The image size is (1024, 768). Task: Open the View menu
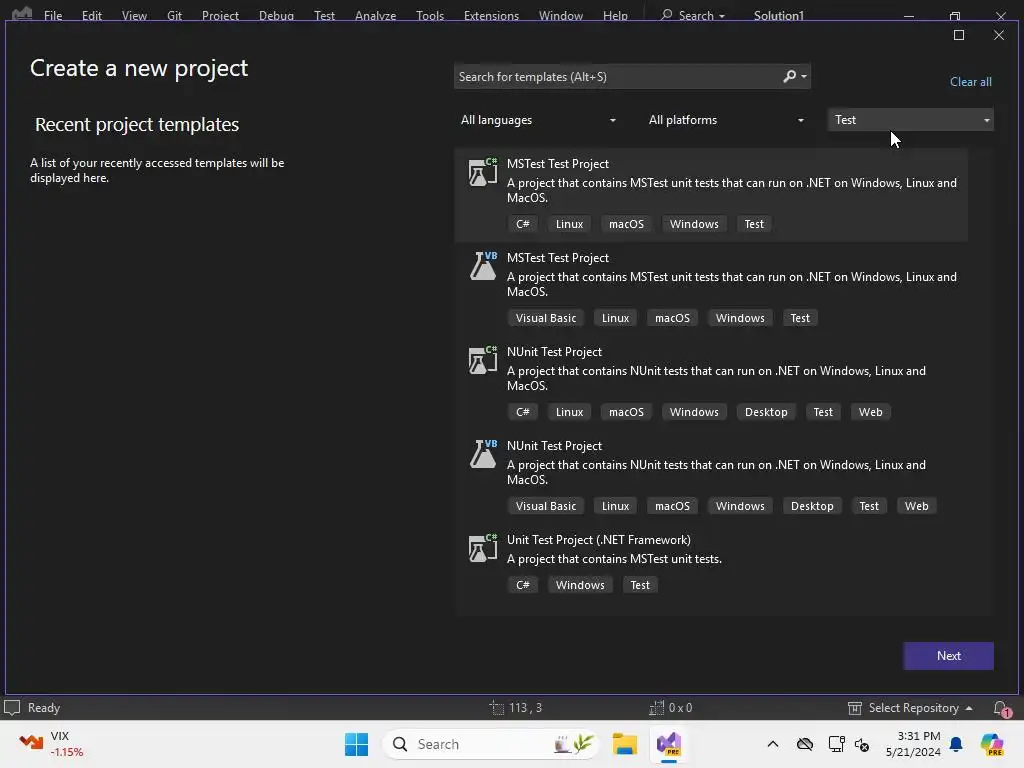pyautogui.click(x=134, y=16)
